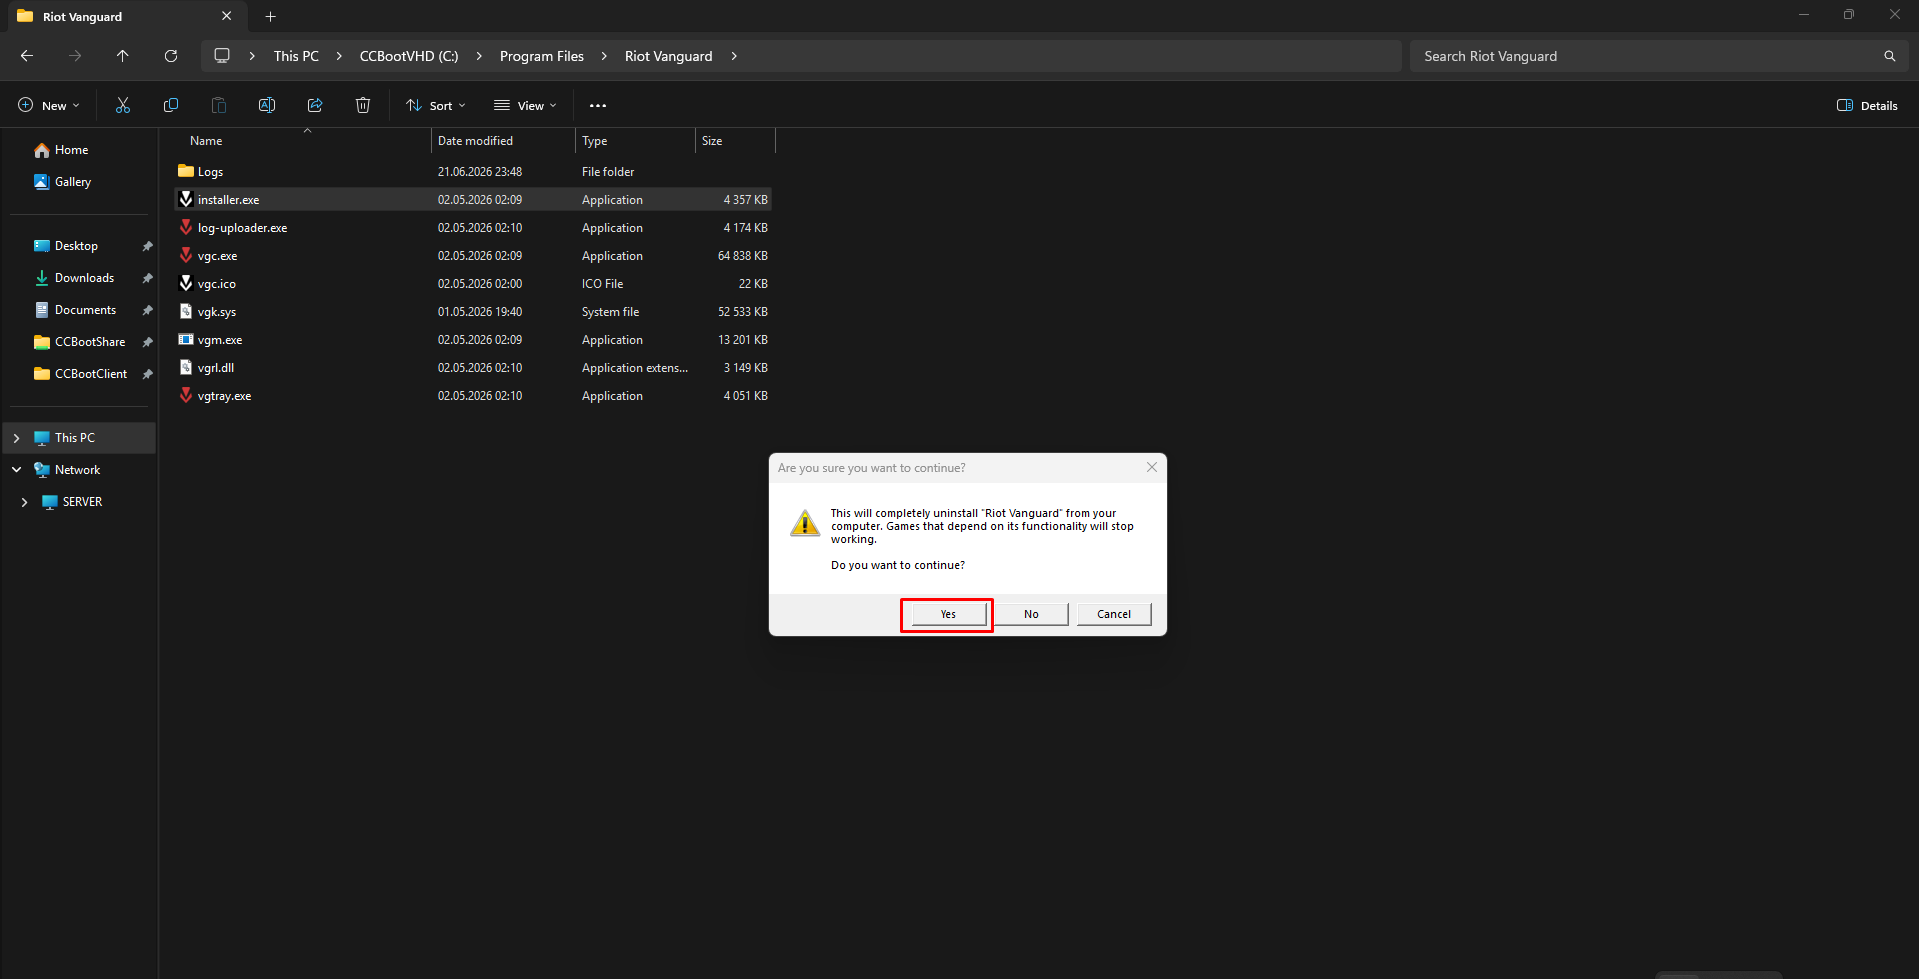The height and width of the screenshot is (979, 1919).
Task: Open Documents in quick access
Action: pos(85,310)
